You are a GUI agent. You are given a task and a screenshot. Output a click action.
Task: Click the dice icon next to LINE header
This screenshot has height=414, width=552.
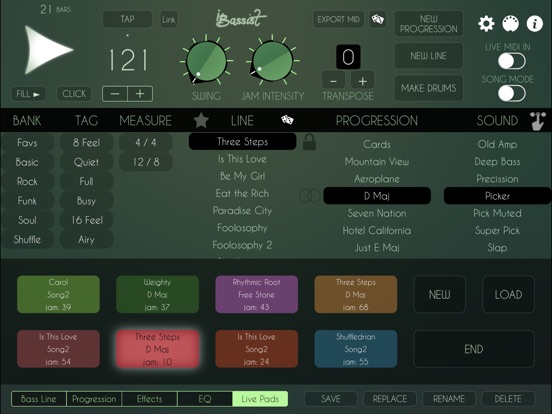(287, 120)
